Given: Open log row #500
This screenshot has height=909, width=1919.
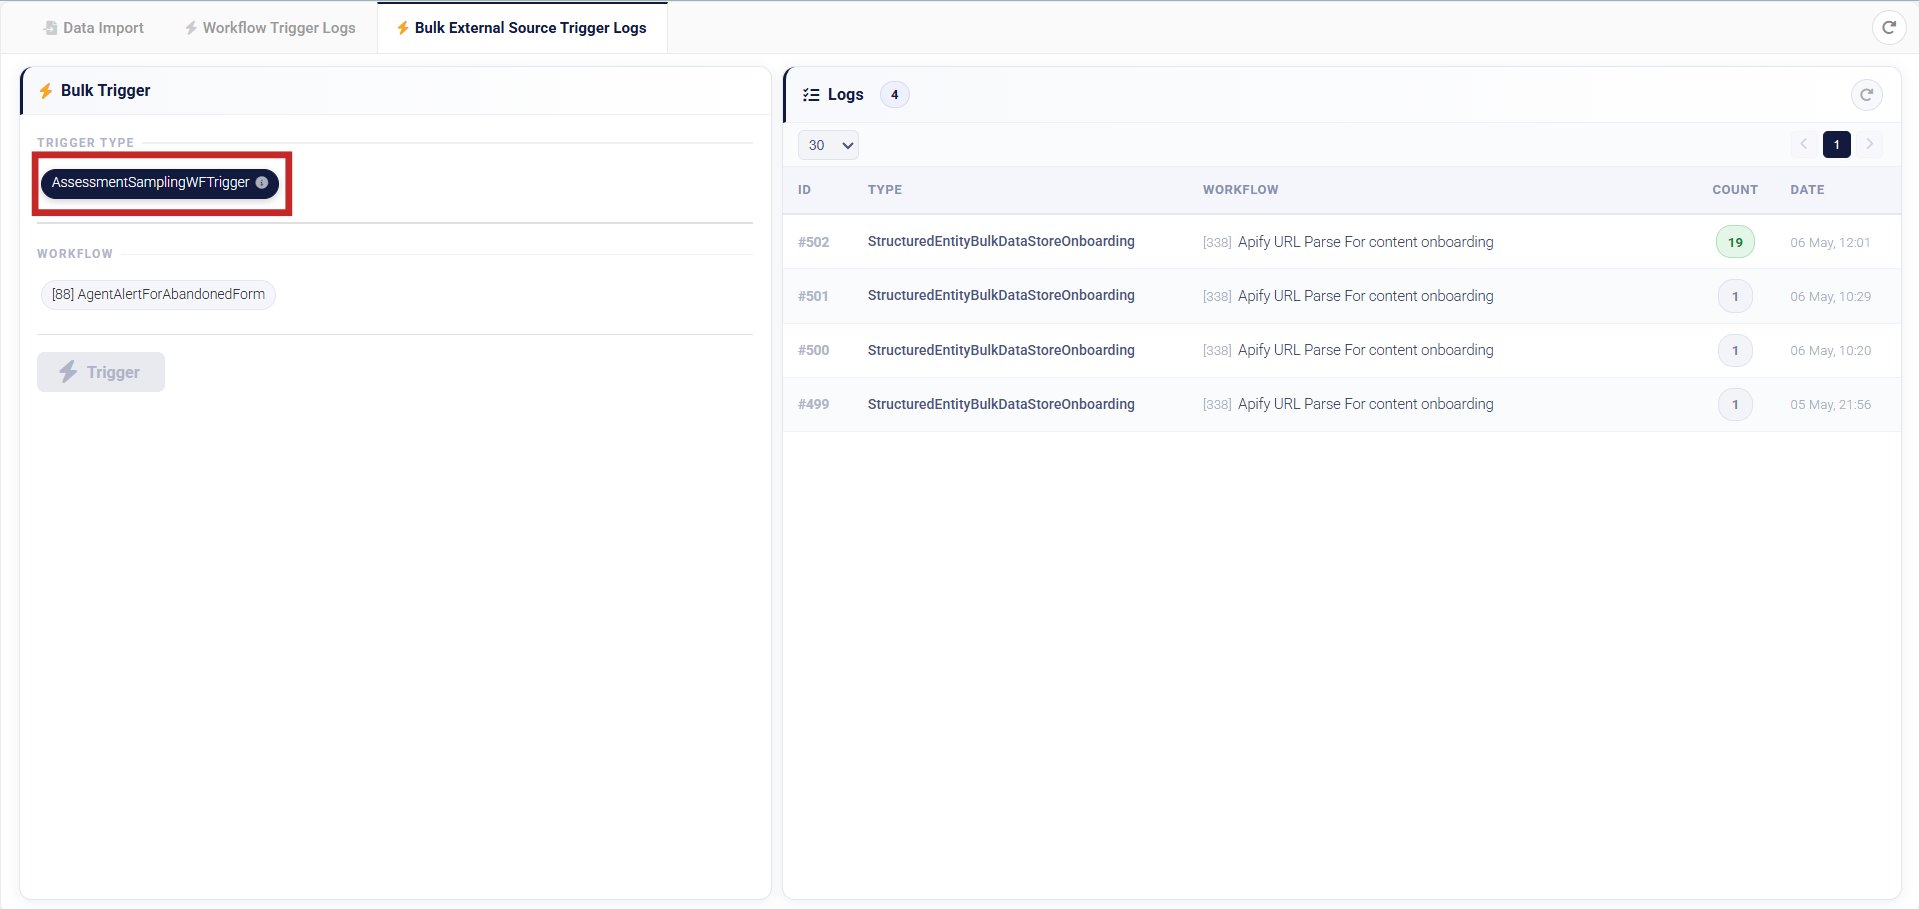Looking at the screenshot, I should [x=1342, y=350].
